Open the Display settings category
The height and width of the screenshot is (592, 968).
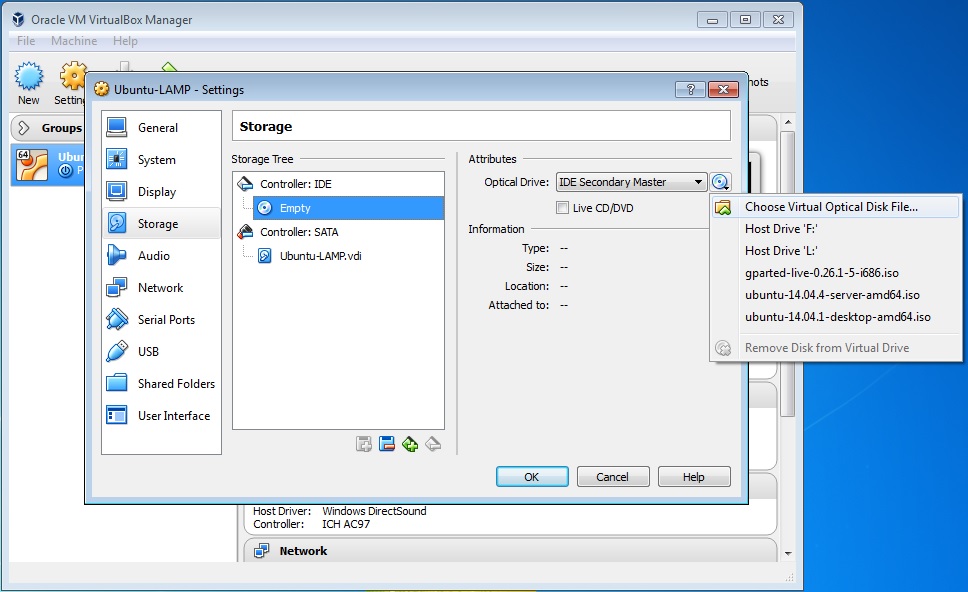[x=161, y=192]
